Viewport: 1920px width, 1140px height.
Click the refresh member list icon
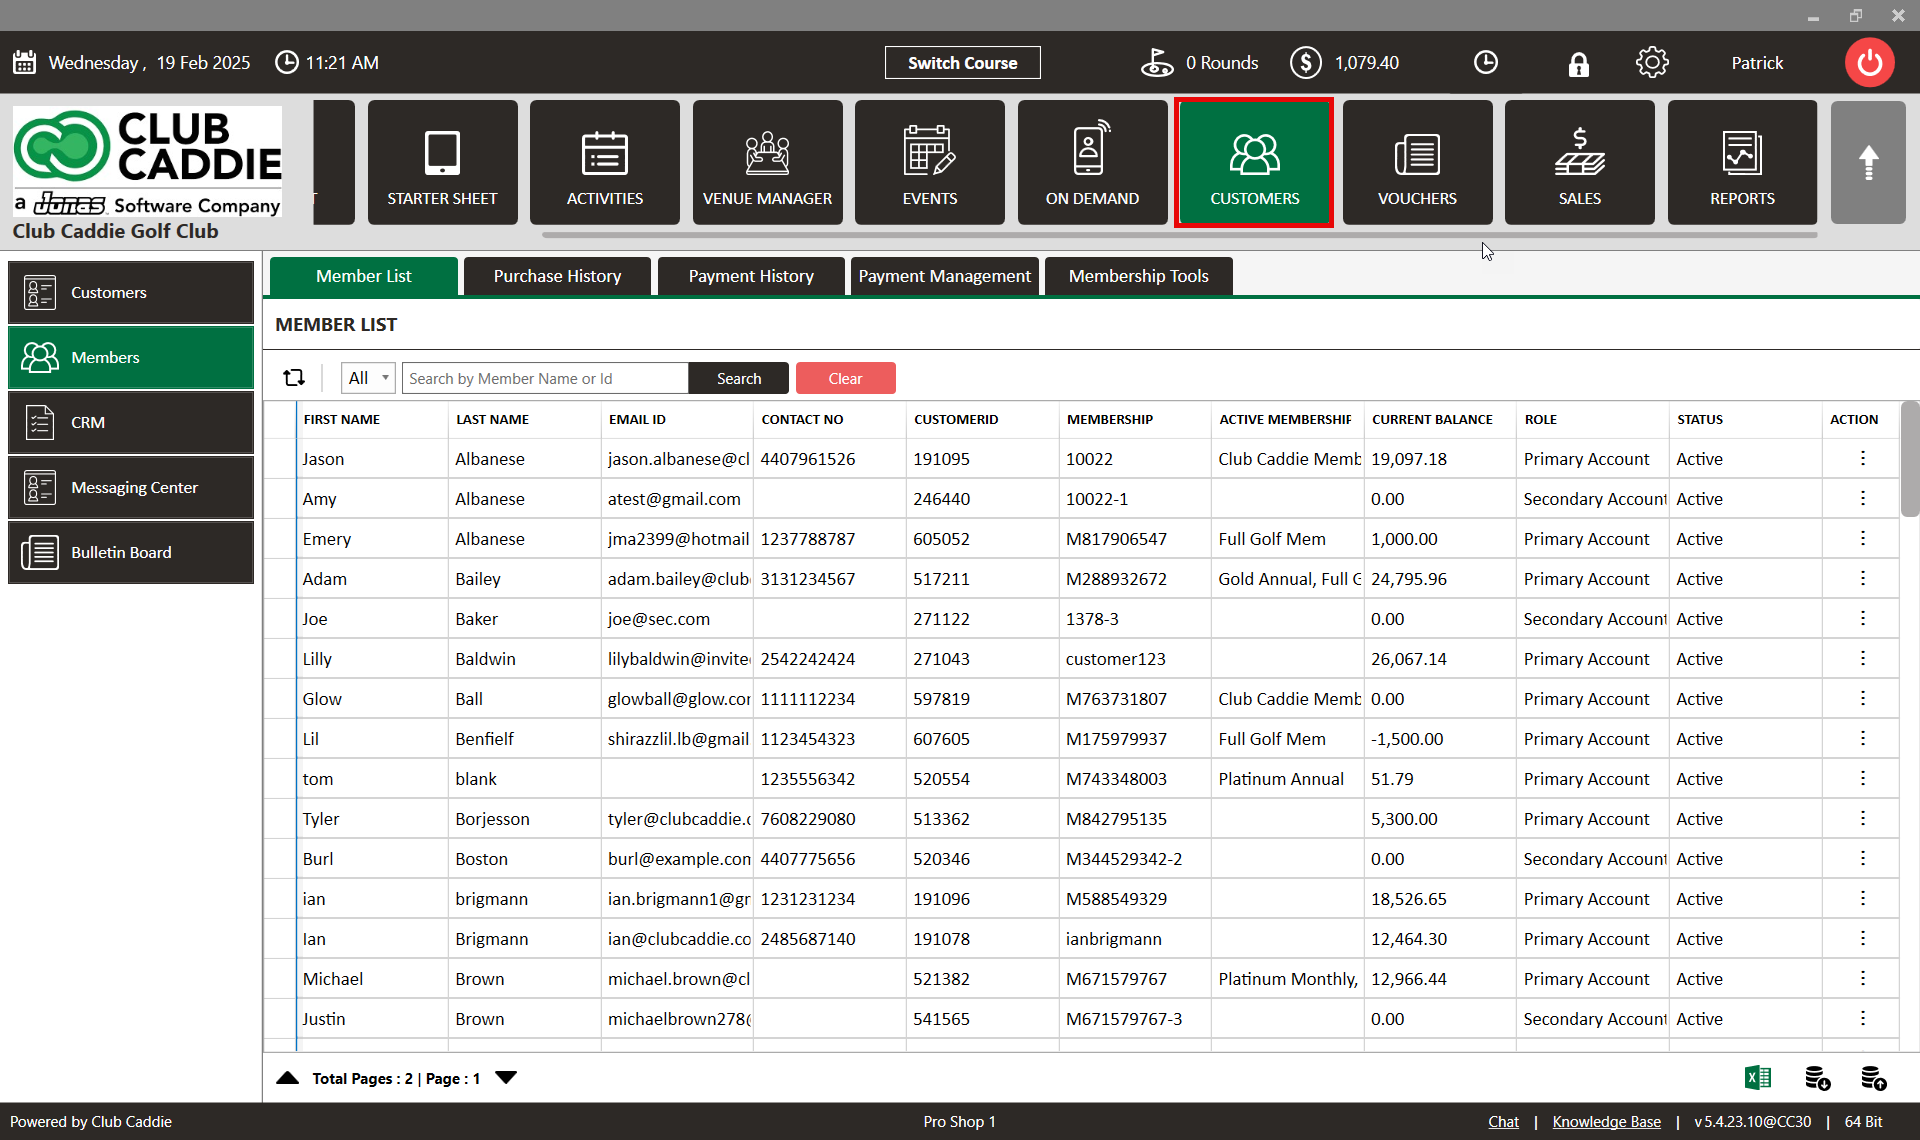294,378
